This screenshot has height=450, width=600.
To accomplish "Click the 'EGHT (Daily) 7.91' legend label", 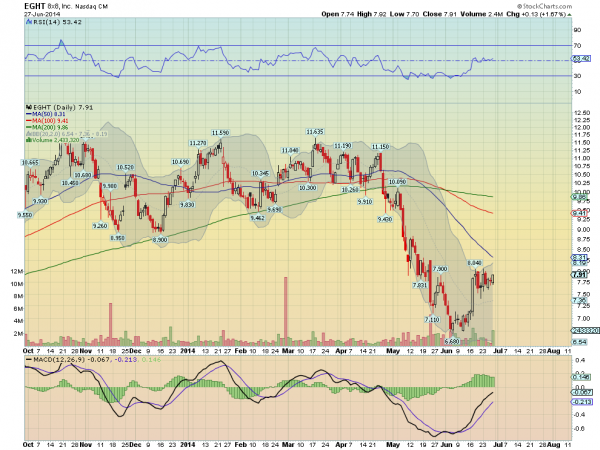I will point(63,108).
